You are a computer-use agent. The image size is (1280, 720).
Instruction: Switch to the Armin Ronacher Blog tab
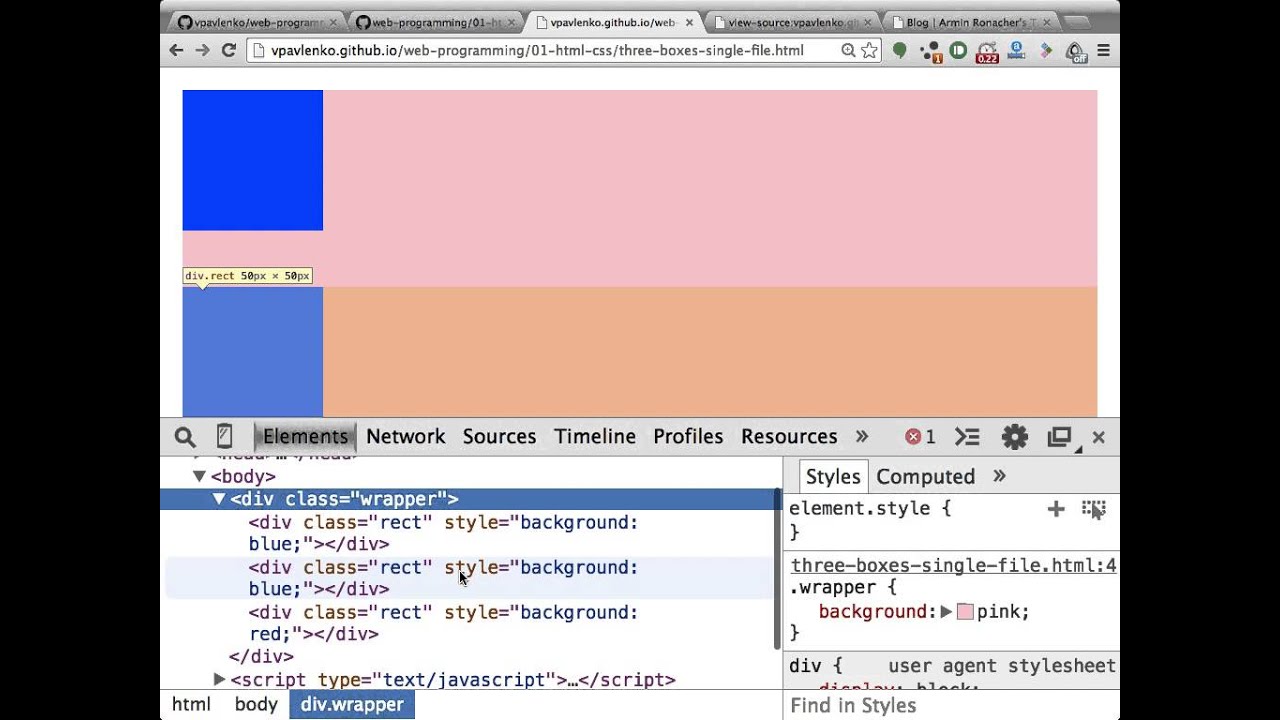coord(970,22)
